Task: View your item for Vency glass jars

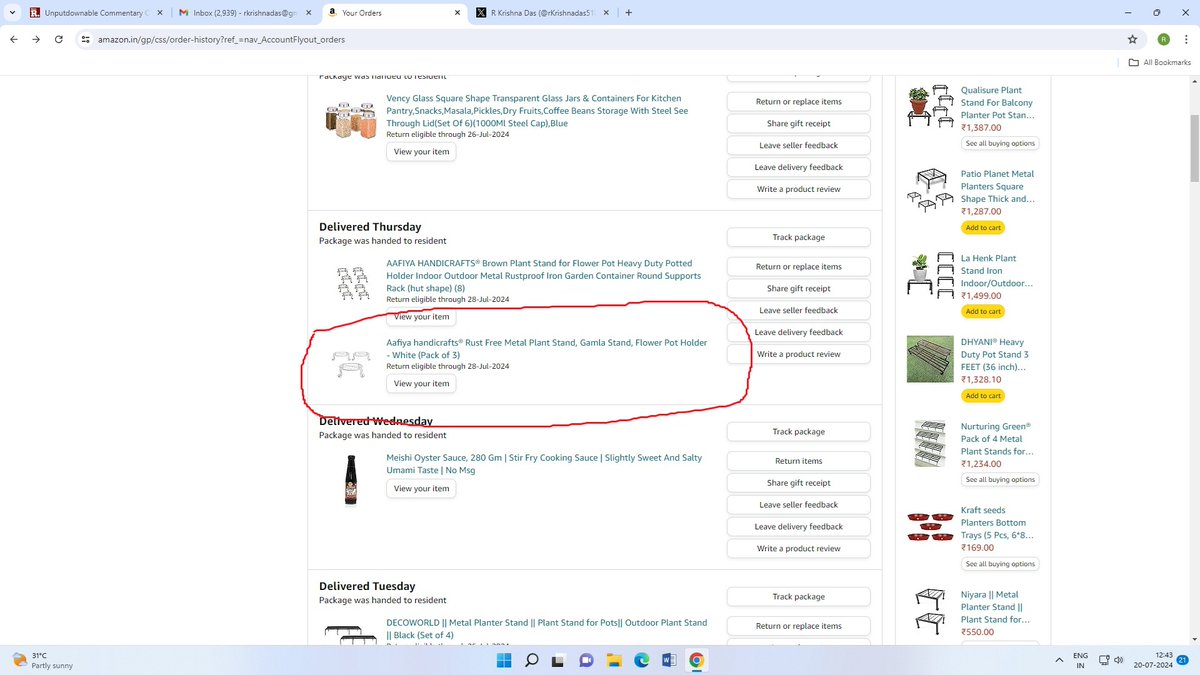Action: click(421, 152)
